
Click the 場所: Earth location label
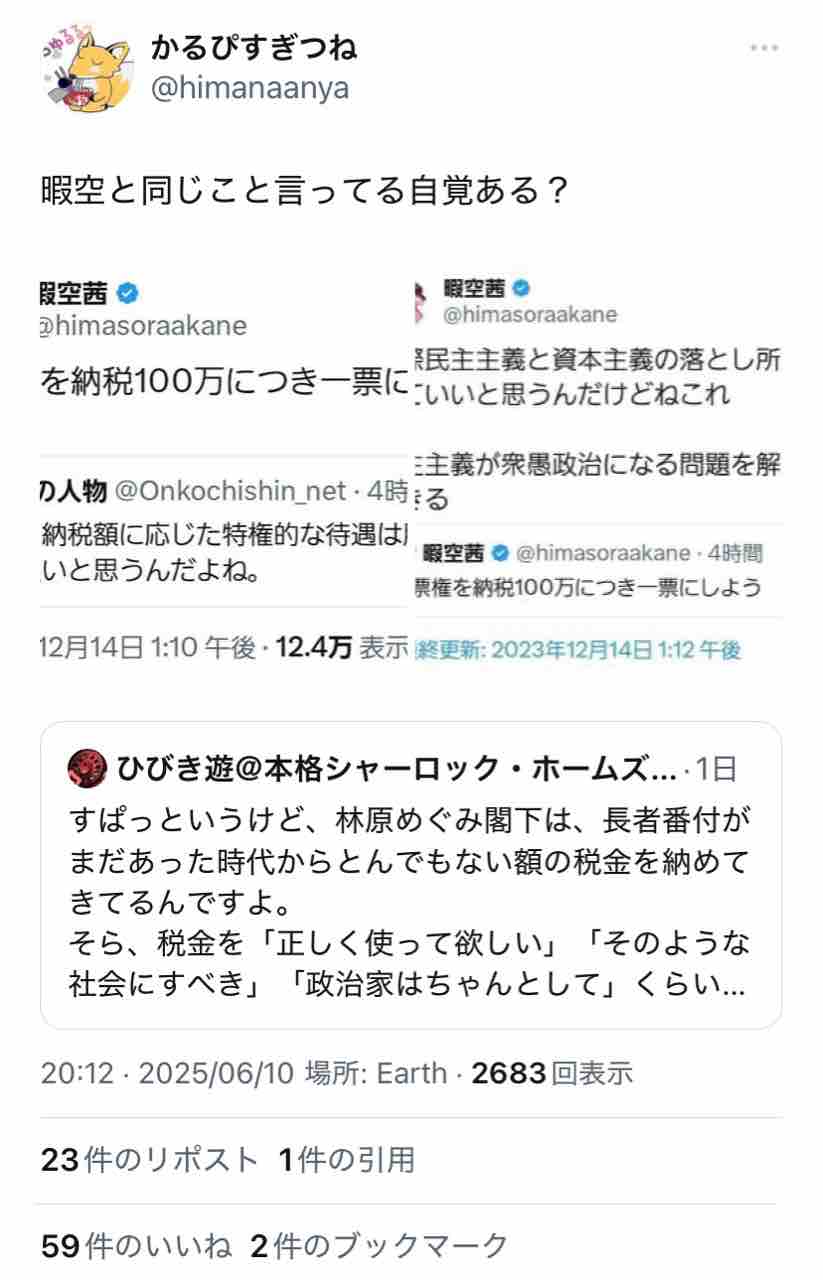[375, 1074]
